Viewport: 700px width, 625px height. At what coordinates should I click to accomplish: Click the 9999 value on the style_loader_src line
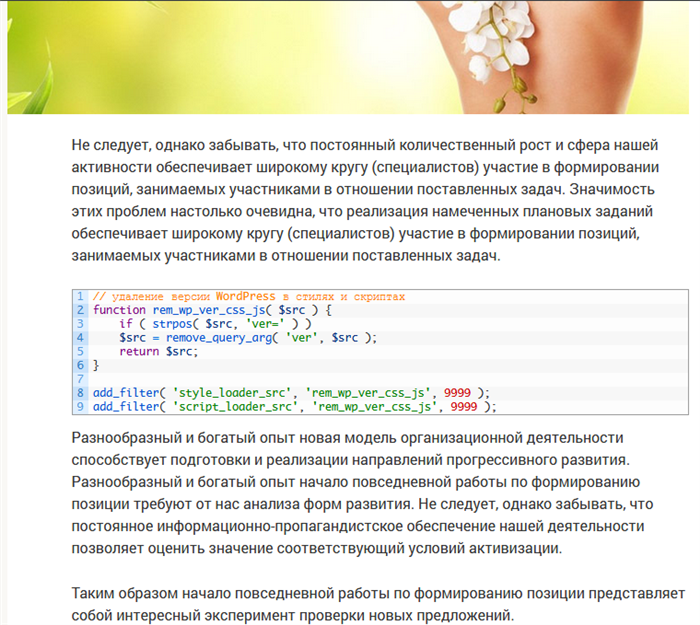(457, 393)
